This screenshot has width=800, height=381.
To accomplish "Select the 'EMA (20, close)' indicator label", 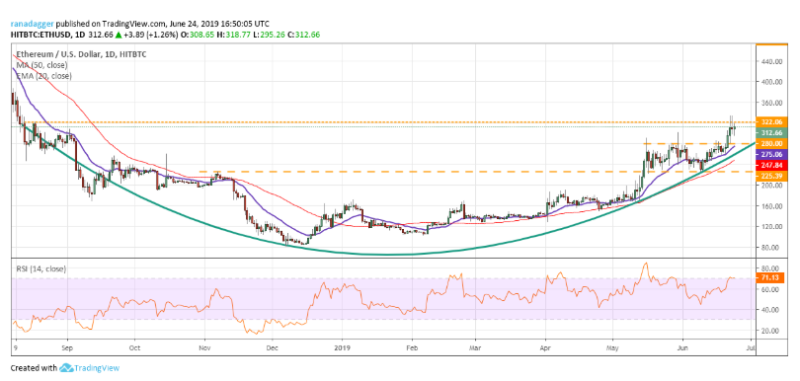I will click(x=44, y=75).
